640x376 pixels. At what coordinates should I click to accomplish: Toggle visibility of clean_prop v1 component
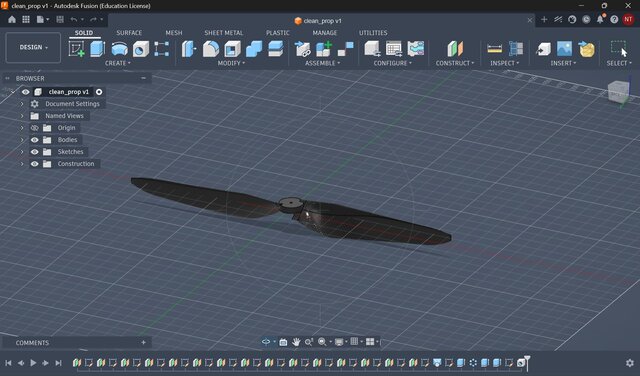click(x=25, y=92)
